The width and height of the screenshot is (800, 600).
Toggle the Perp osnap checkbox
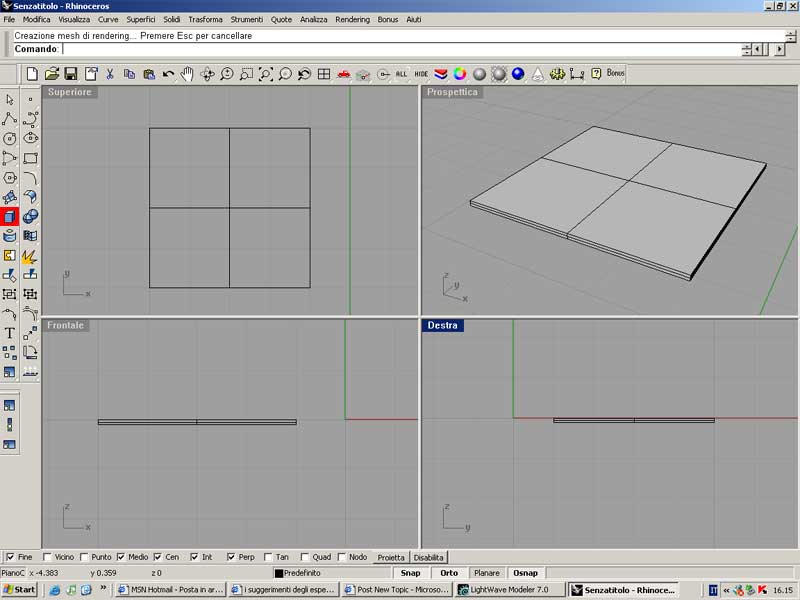[x=231, y=557]
